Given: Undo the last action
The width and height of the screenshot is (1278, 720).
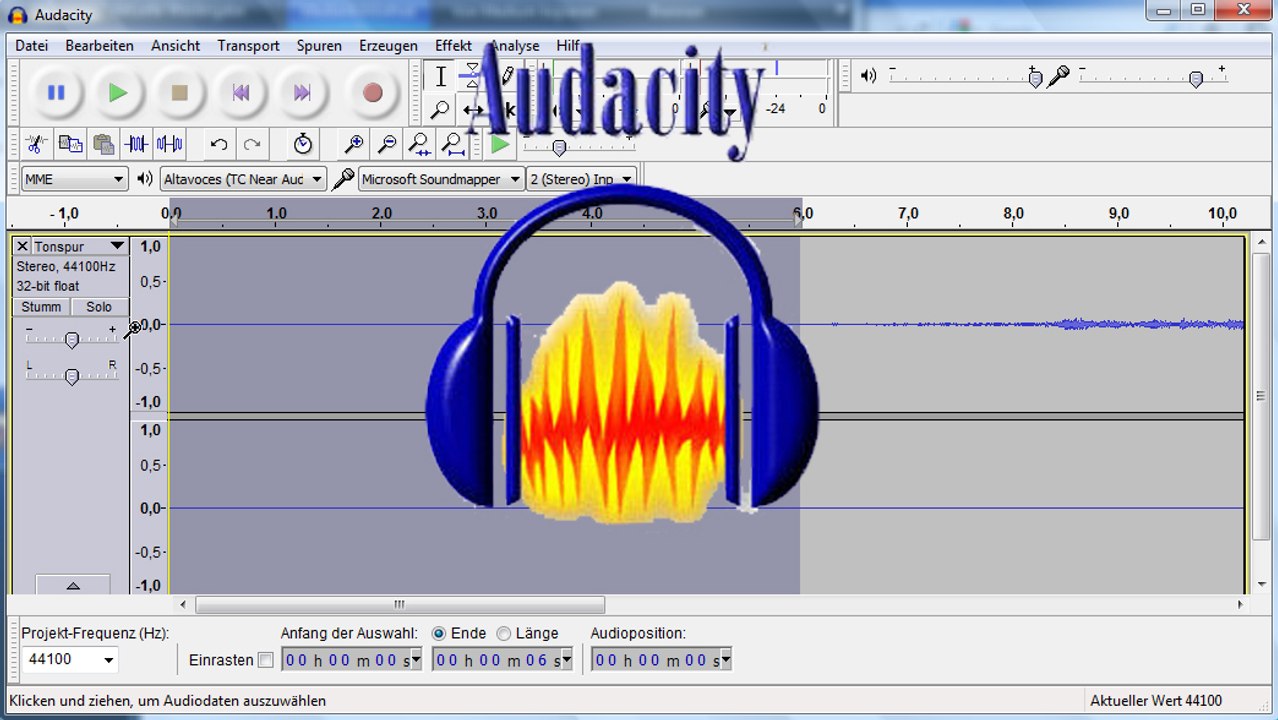Looking at the screenshot, I should coord(219,144).
